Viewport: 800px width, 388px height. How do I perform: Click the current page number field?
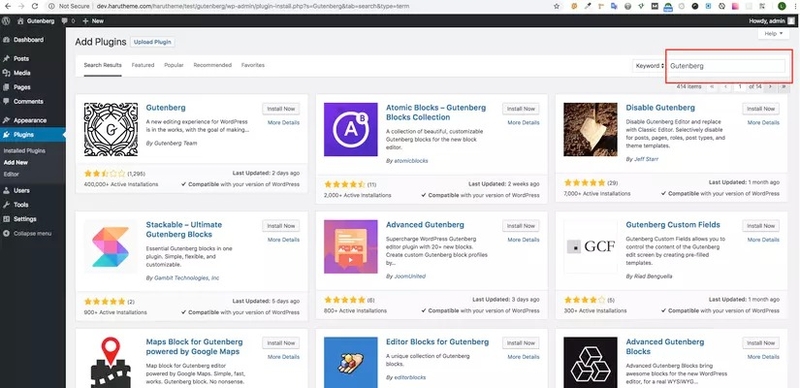[x=739, y=87]
